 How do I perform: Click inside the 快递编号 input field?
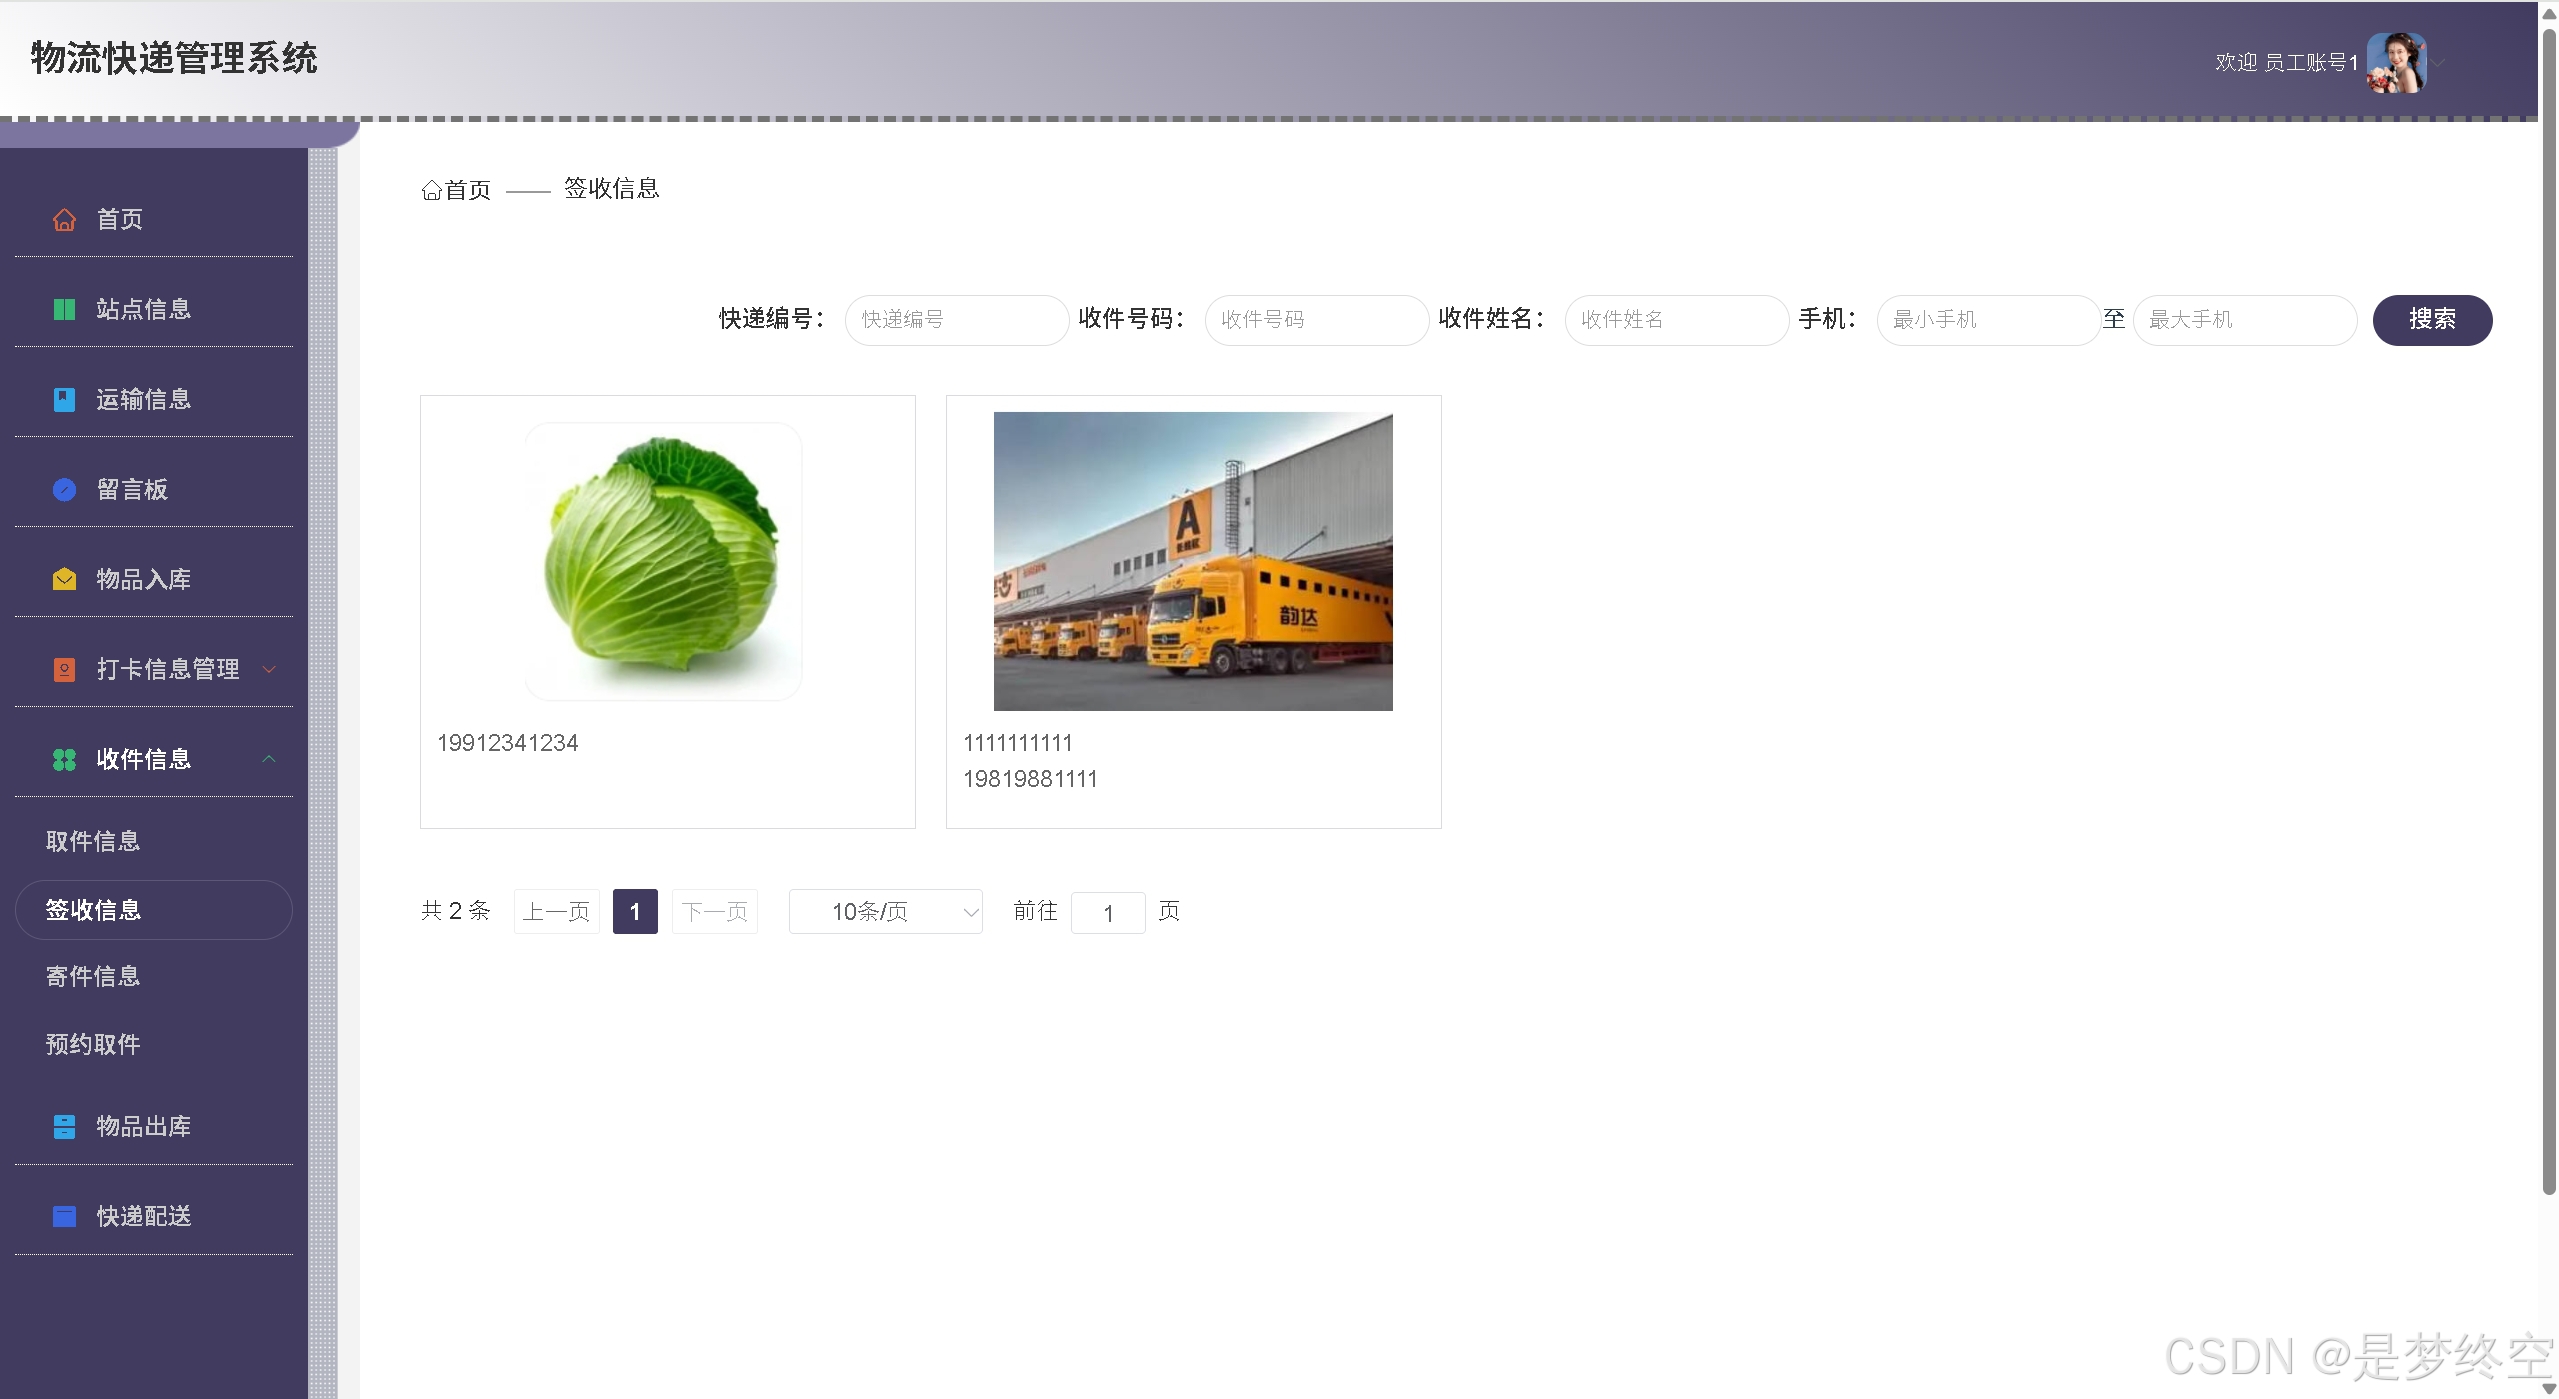coord(956,320)
